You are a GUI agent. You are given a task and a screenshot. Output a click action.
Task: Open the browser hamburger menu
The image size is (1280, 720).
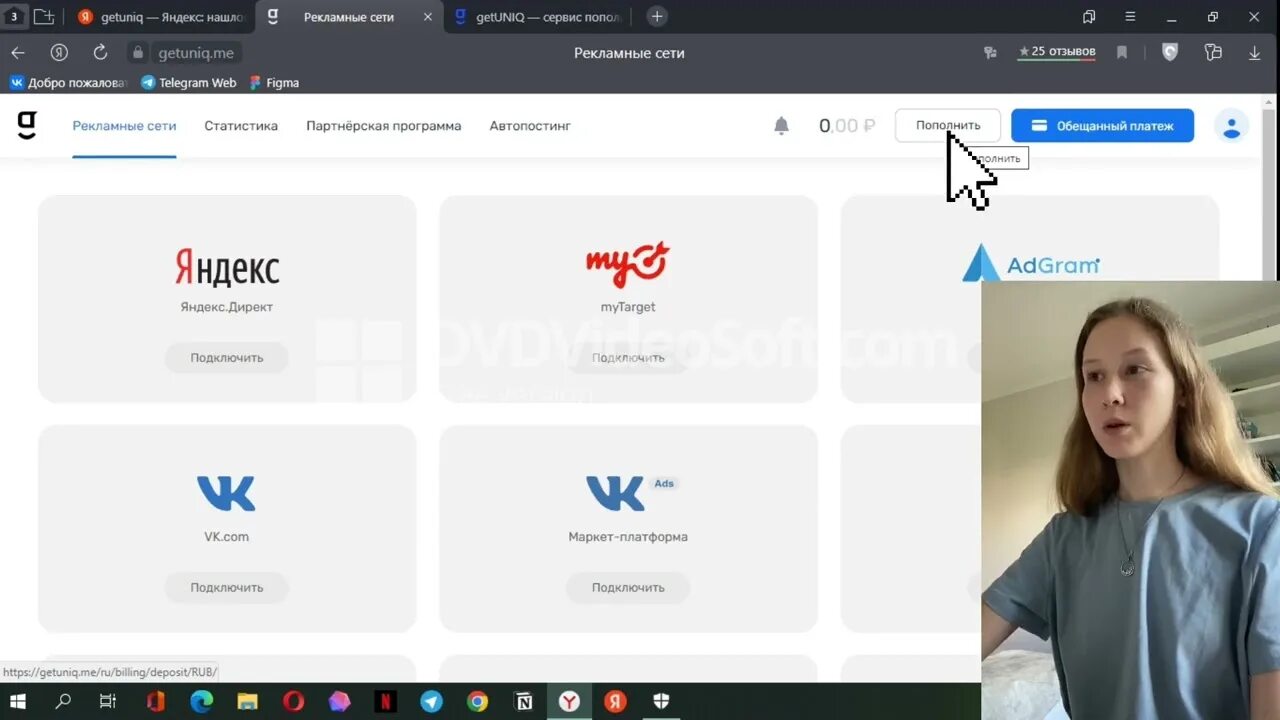coord(1130,16)
